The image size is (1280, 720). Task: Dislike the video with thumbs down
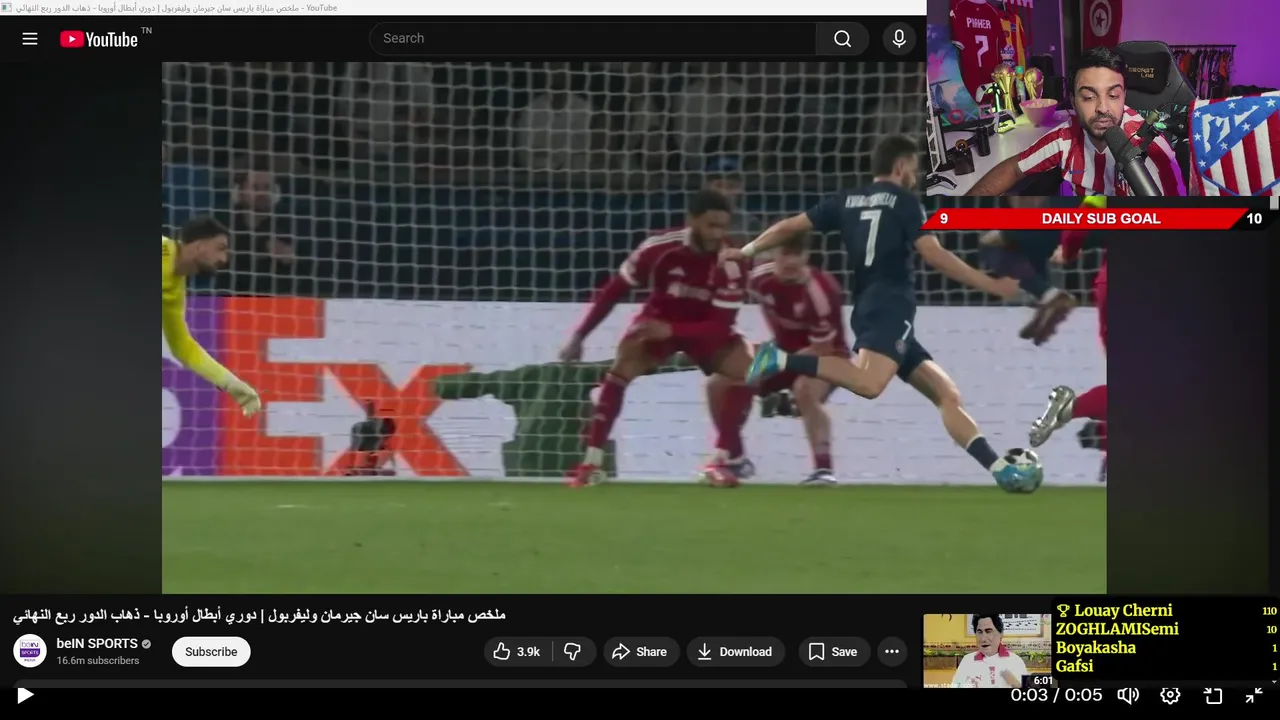click(x=573, y=652)
